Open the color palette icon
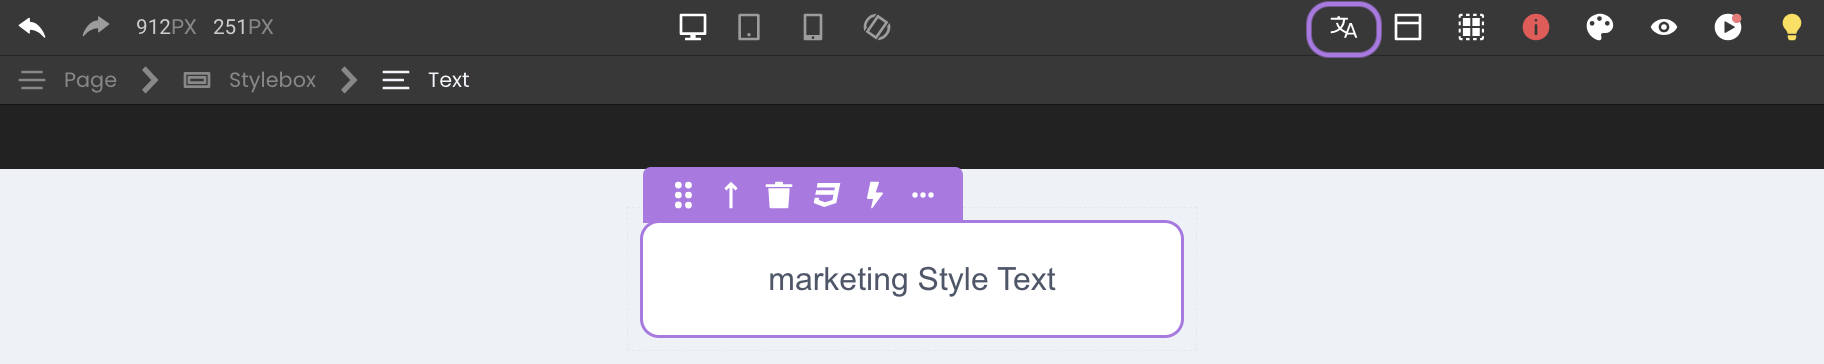 [x=1600, y=27]
